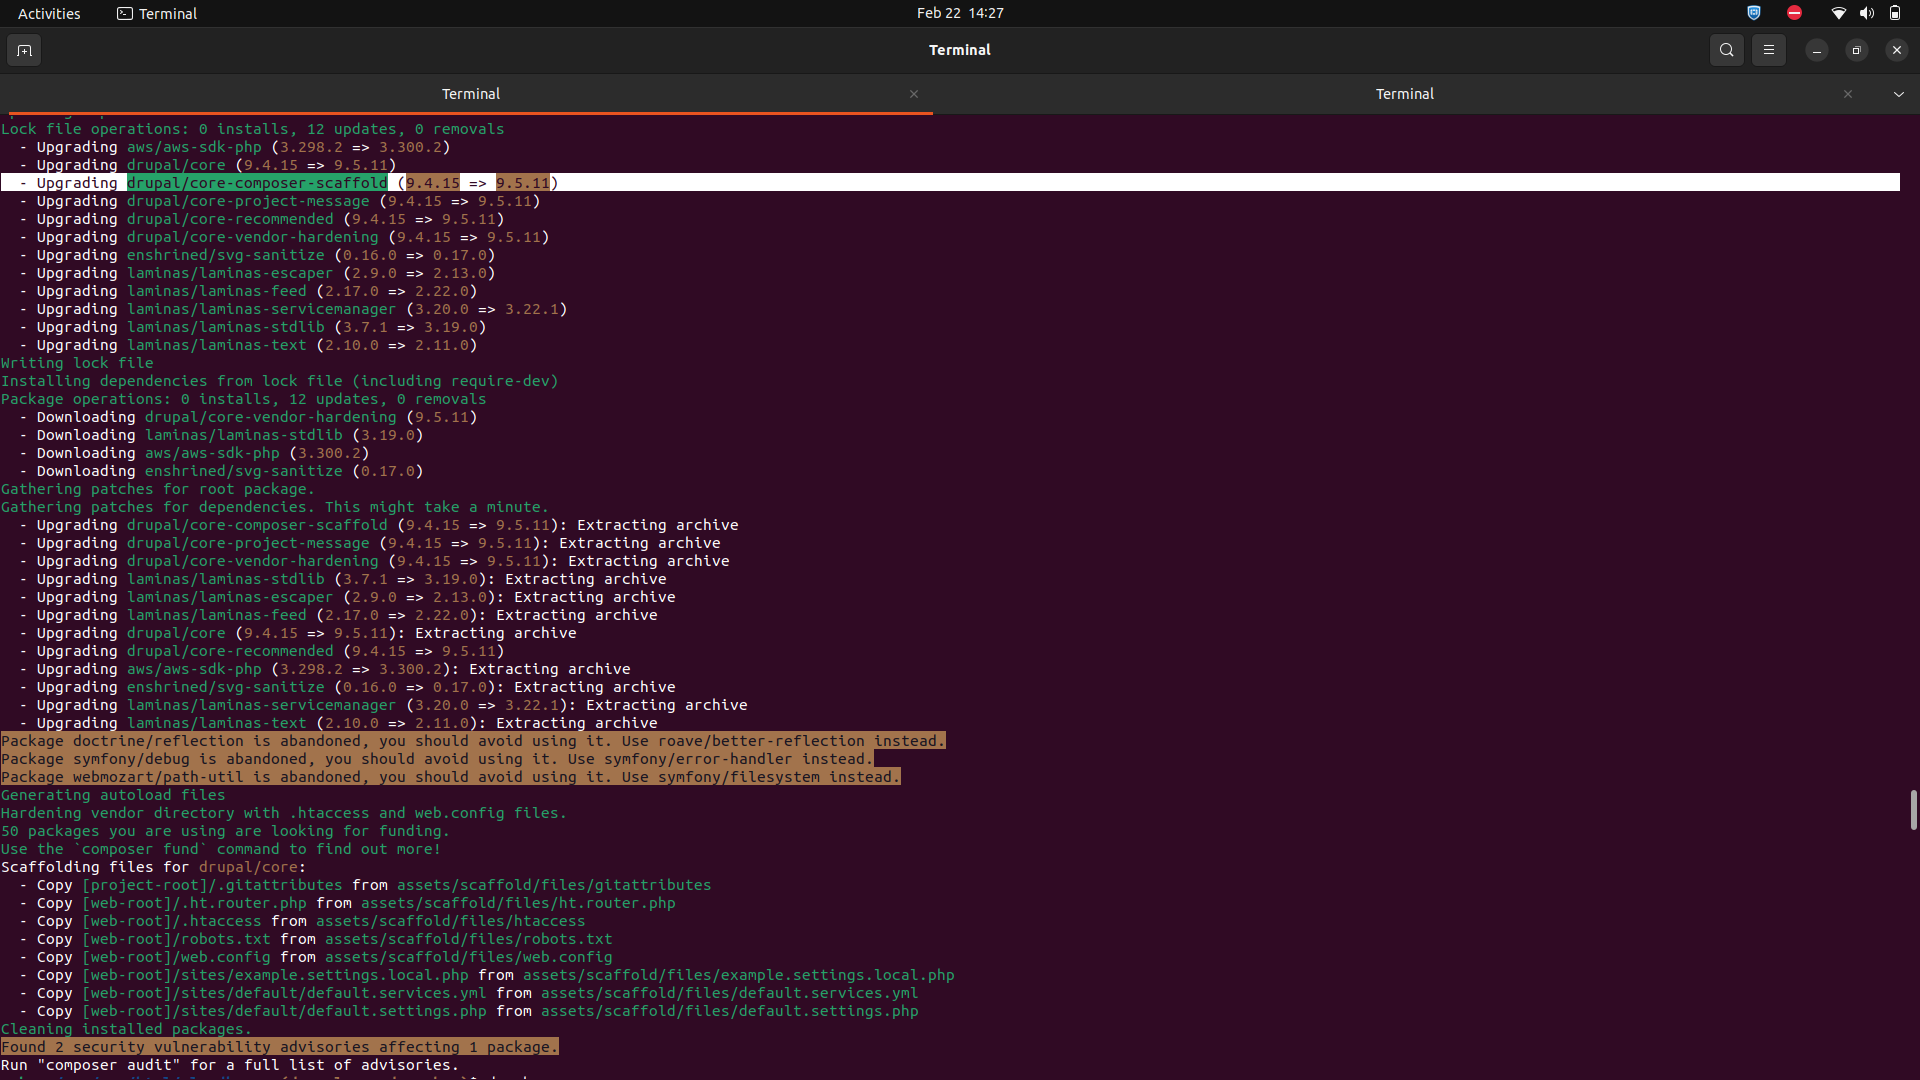
Task: Maximize or restore the Terminal window
Action: click(1856, 50)
